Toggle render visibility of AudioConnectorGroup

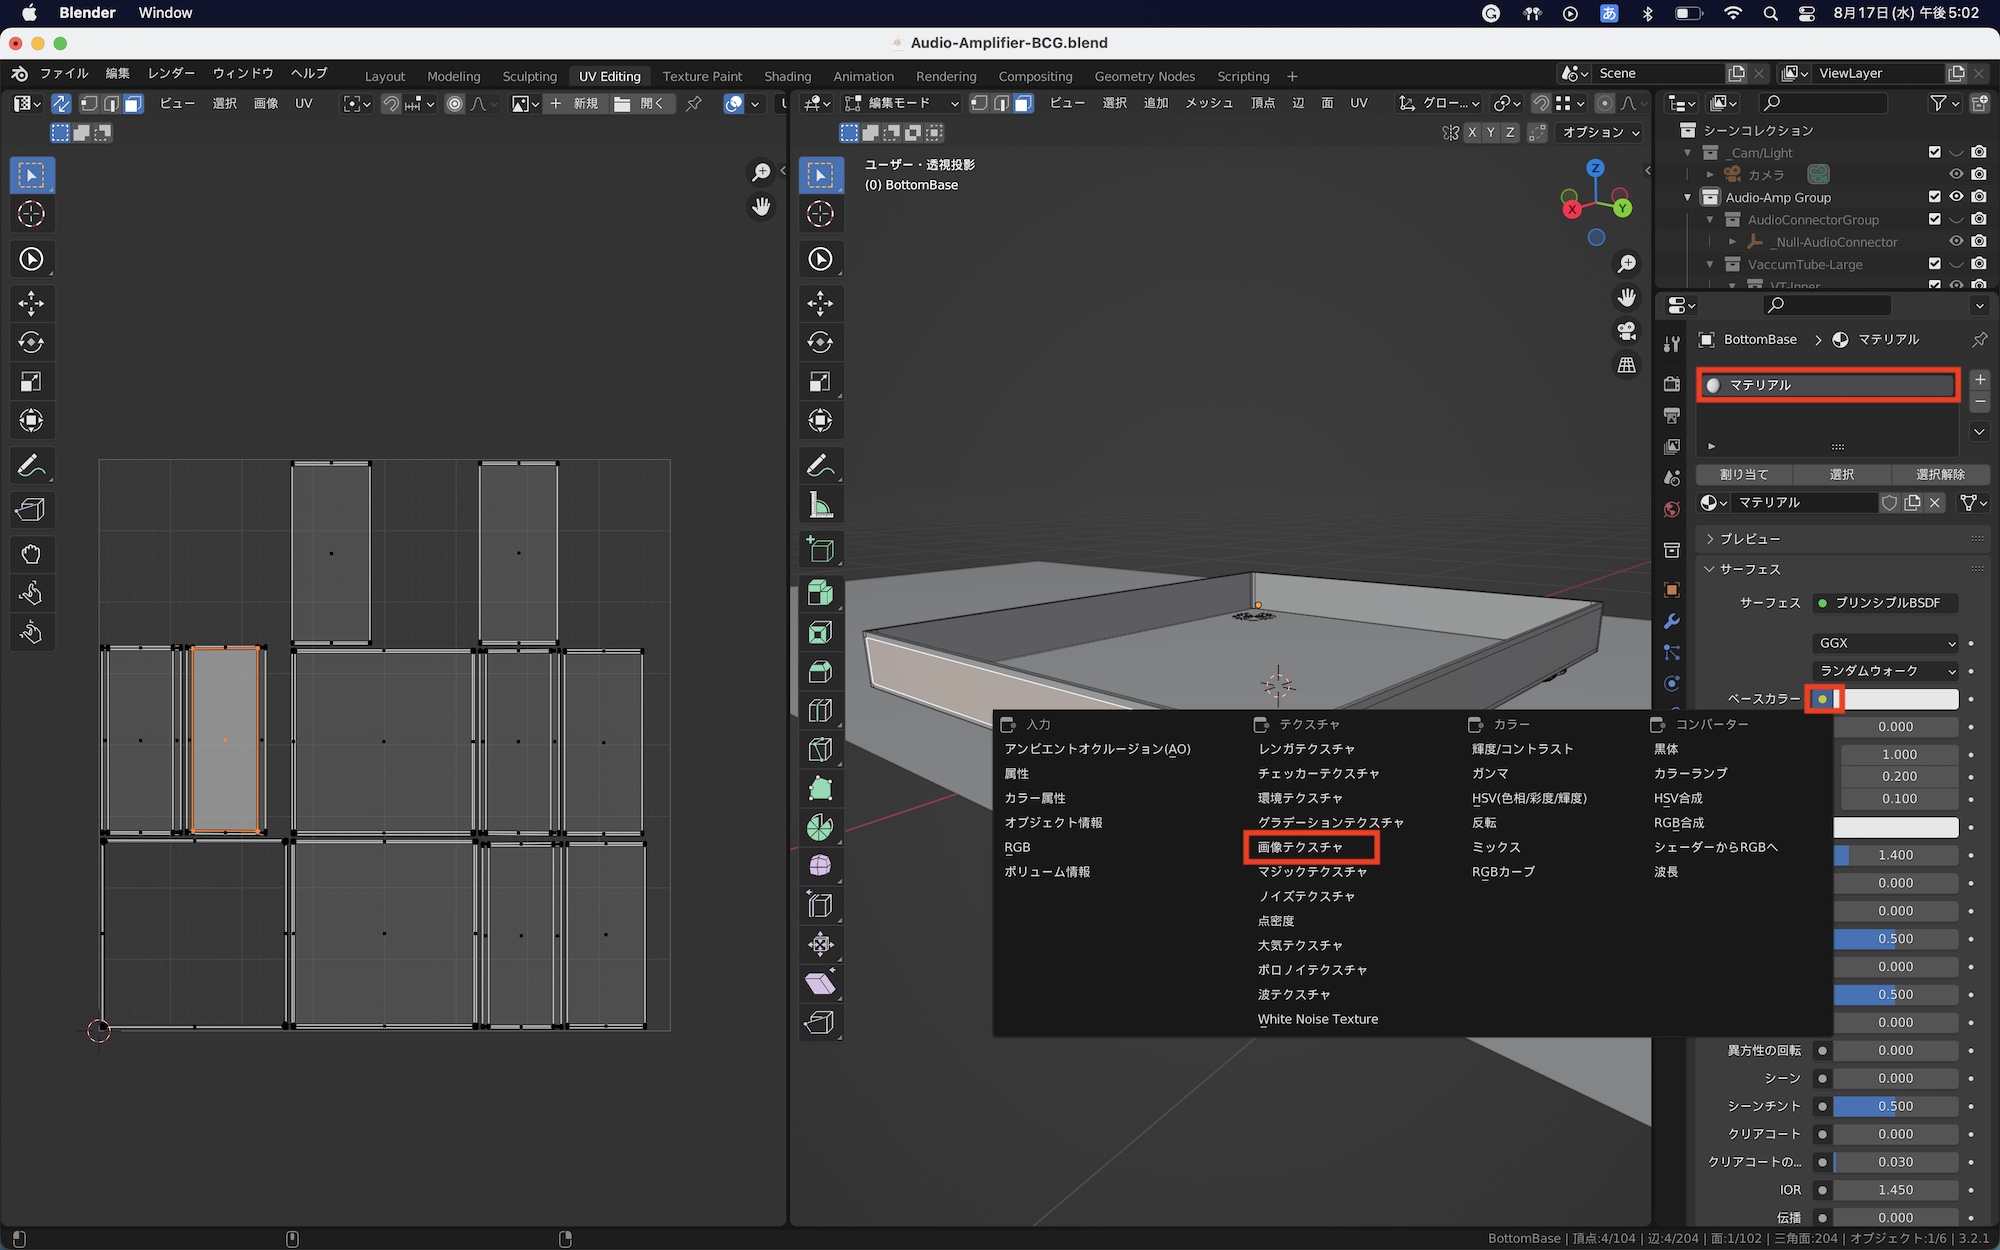coord(1979,219)
